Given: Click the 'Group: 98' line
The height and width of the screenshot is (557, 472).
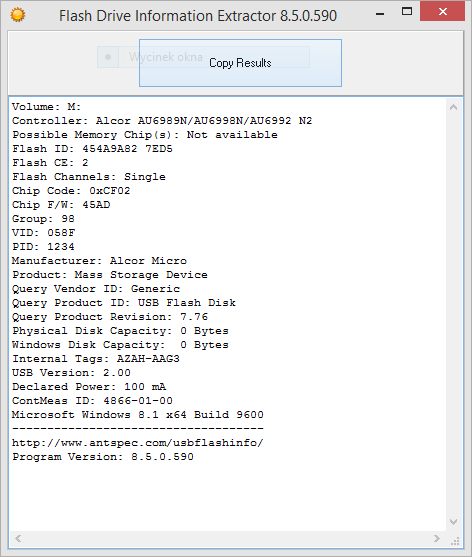Looking at the screenshot, I should (x=43, y=219).
